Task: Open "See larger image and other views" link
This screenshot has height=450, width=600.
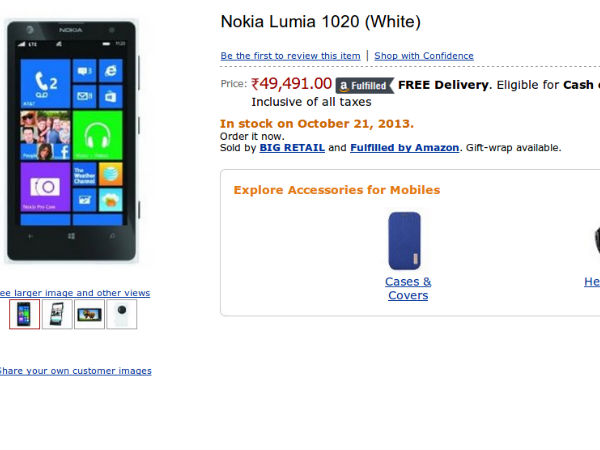Action: [73, 293]
